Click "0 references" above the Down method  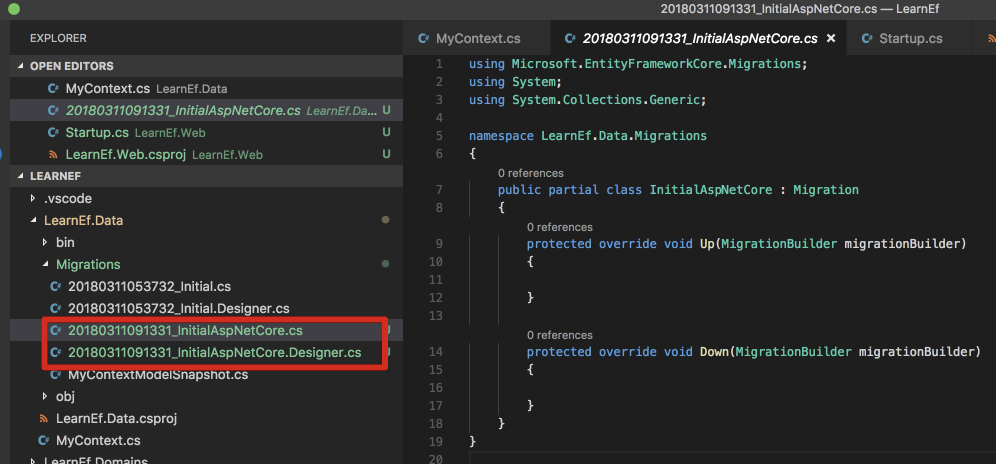click(x=559, y=335)
